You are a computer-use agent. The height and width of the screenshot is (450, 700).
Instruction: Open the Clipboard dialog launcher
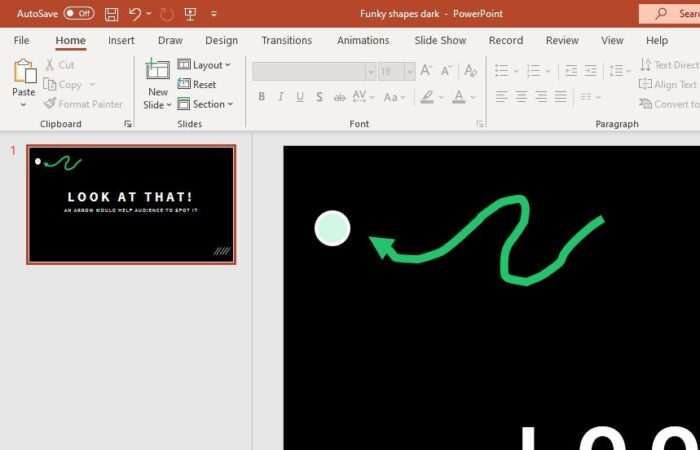pos(128,124)
